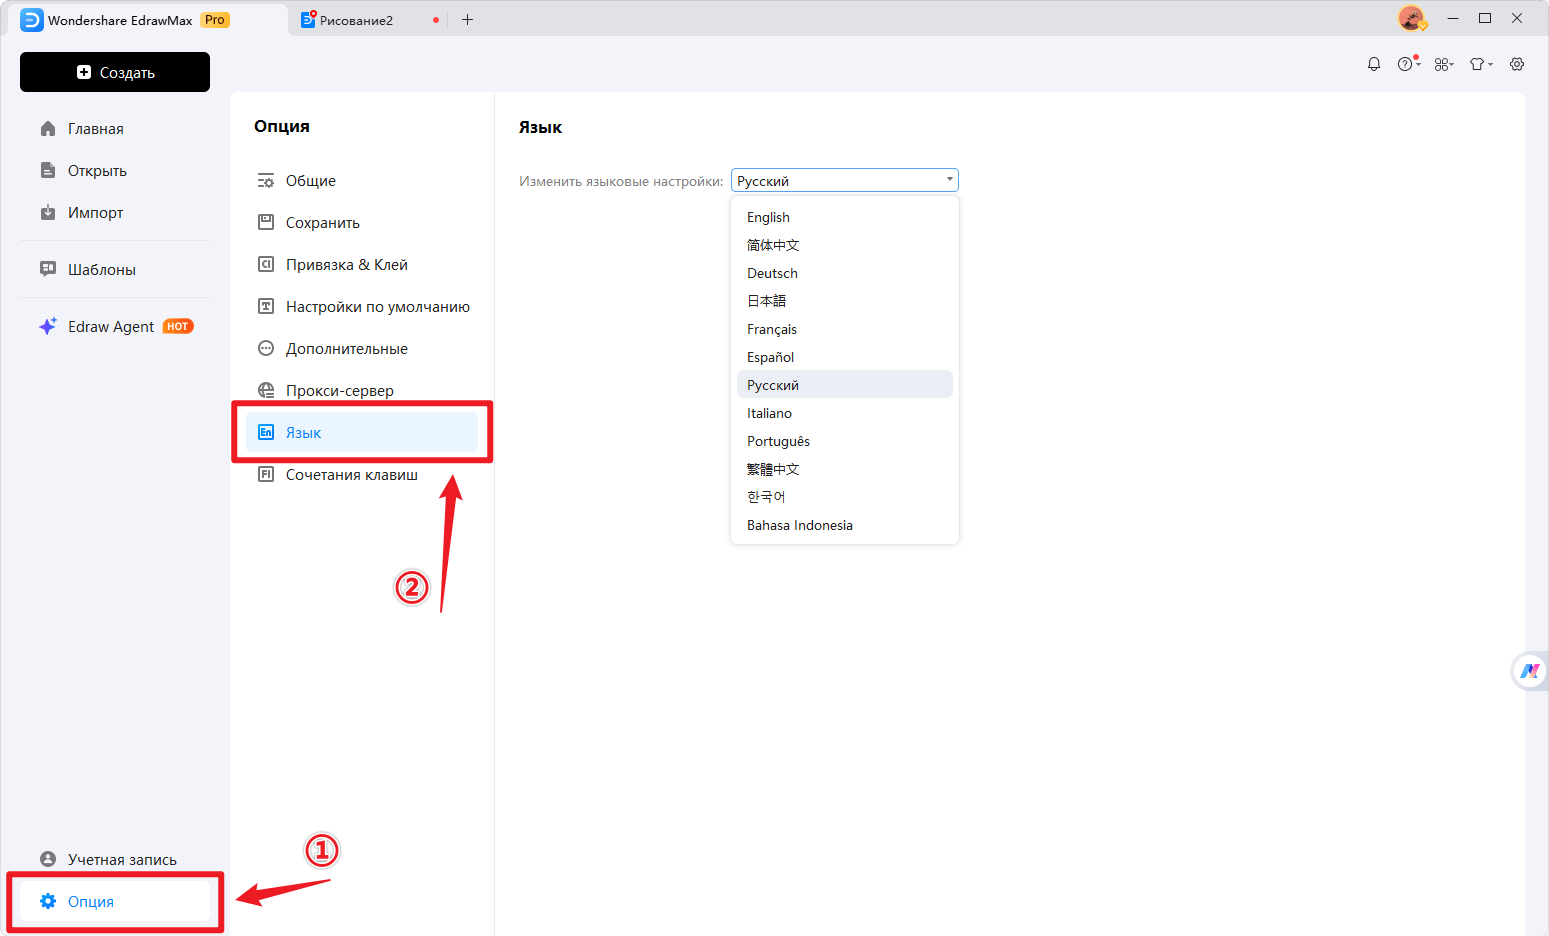Viewport: 1549px width, 936px height.
Task: Open the floating AI assistant icon
Action: [x=1530, y=671]
